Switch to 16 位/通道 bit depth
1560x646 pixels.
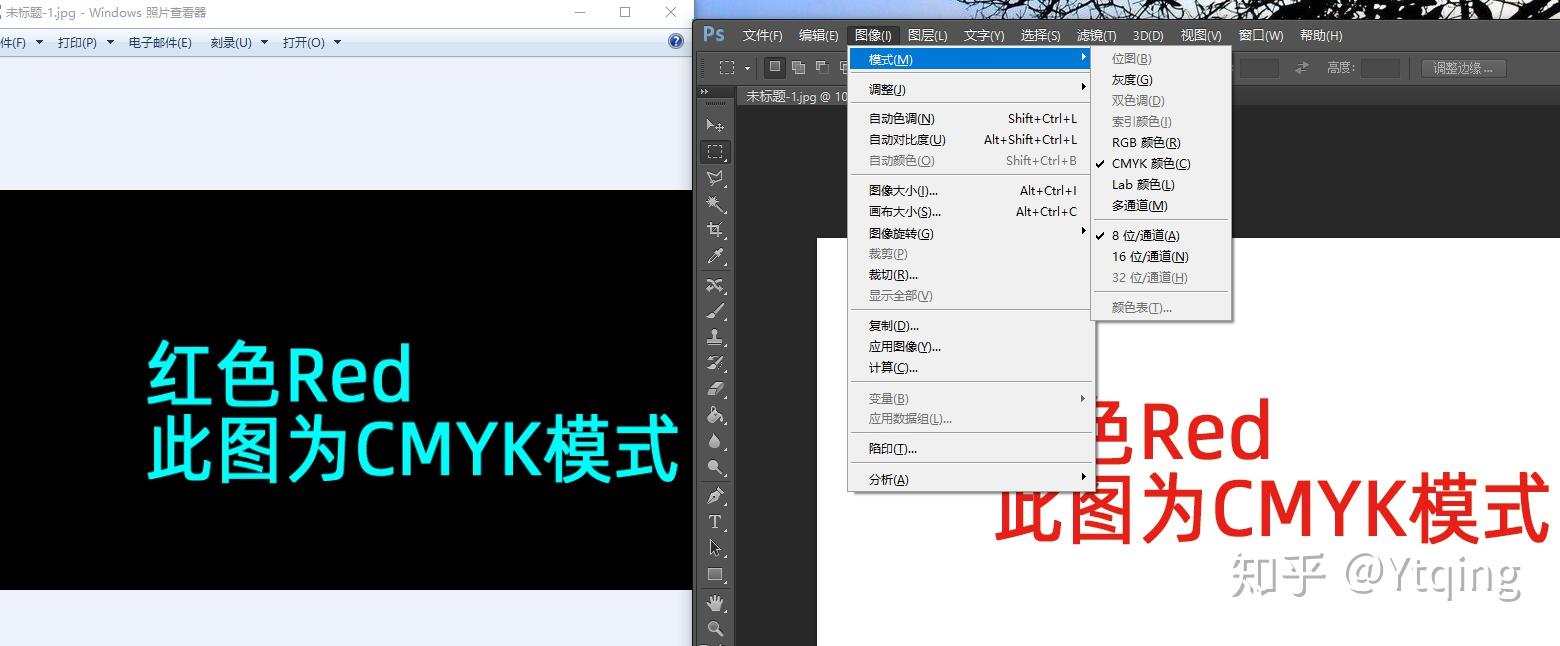point(1161,257)
